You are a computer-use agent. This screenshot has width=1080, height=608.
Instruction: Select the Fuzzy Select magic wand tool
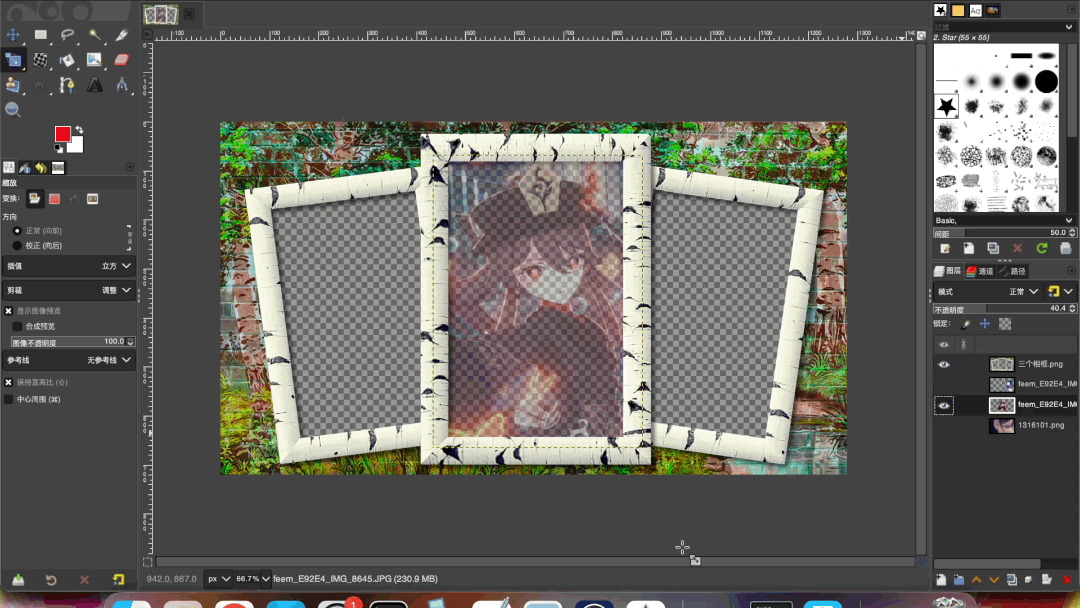(94, 34)
